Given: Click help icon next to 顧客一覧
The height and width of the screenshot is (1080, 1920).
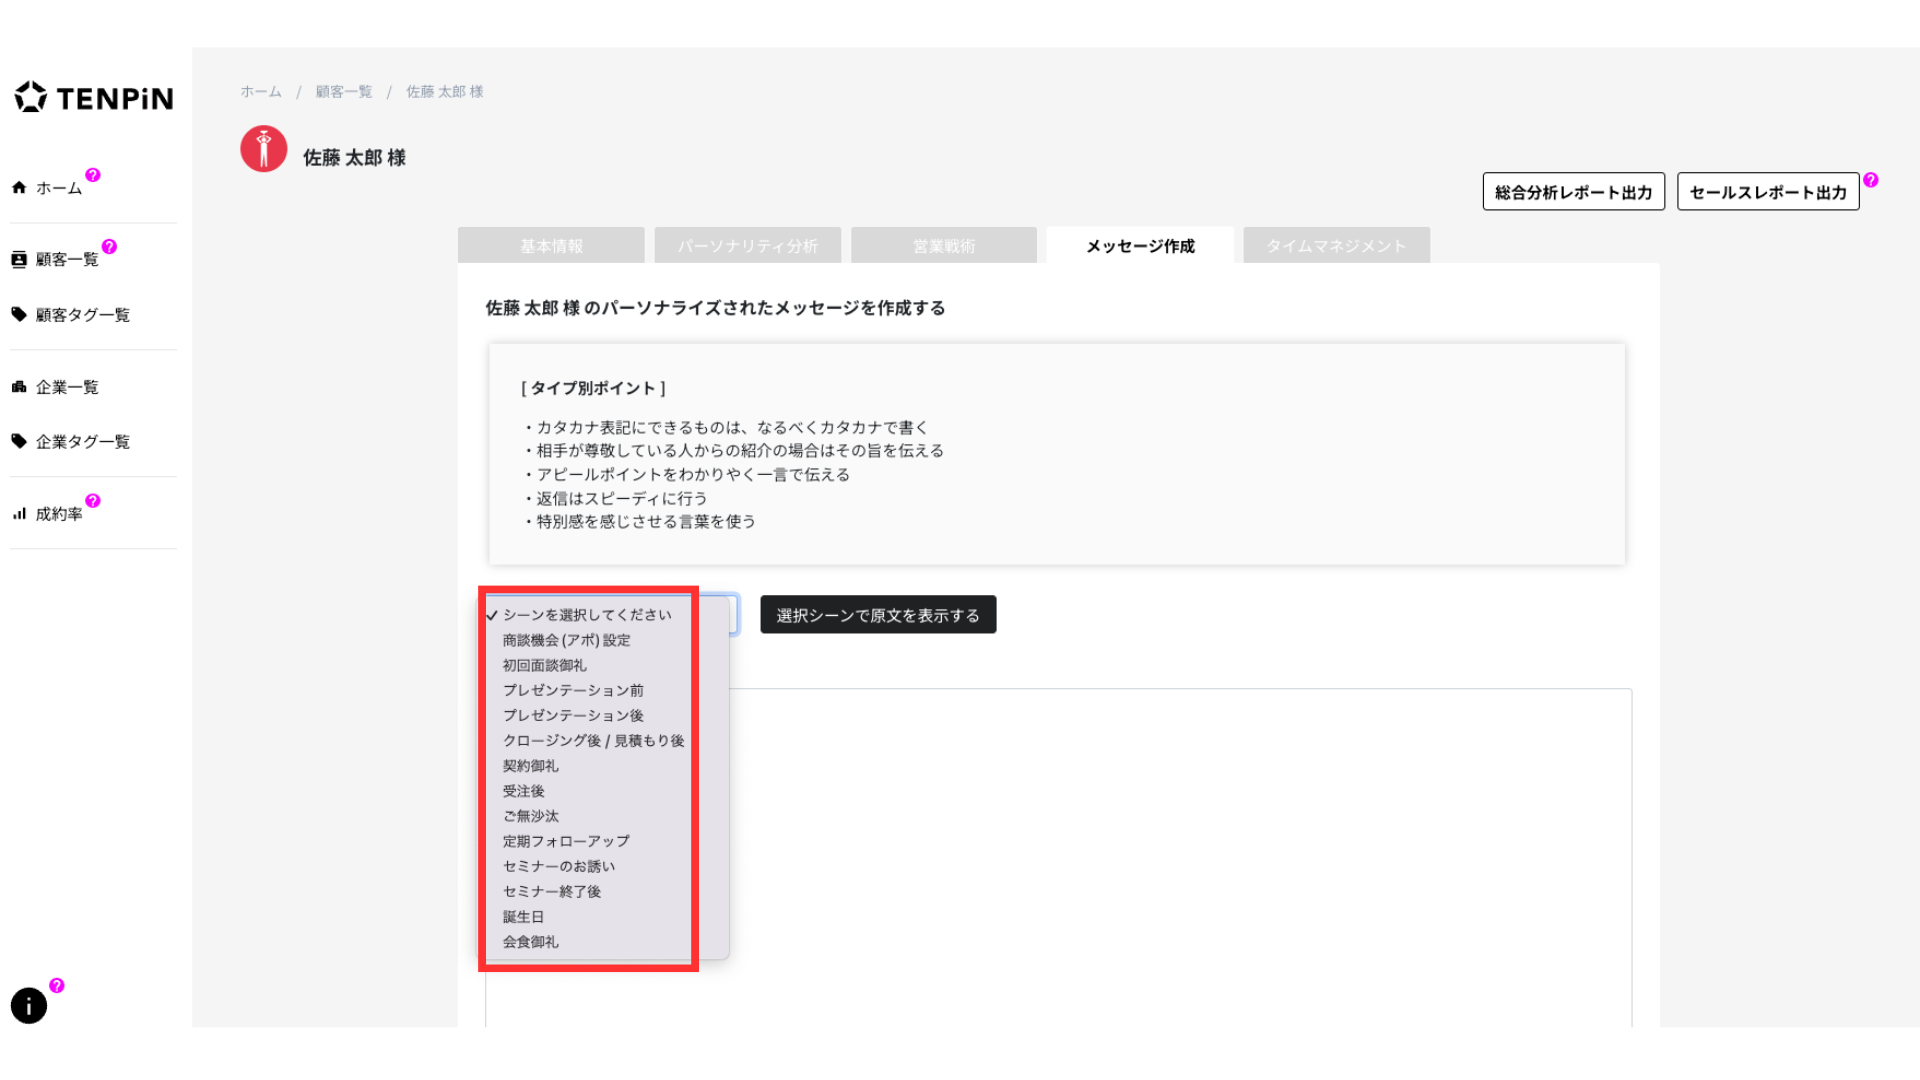Looking at the screenshot, I should coord(109,247).
